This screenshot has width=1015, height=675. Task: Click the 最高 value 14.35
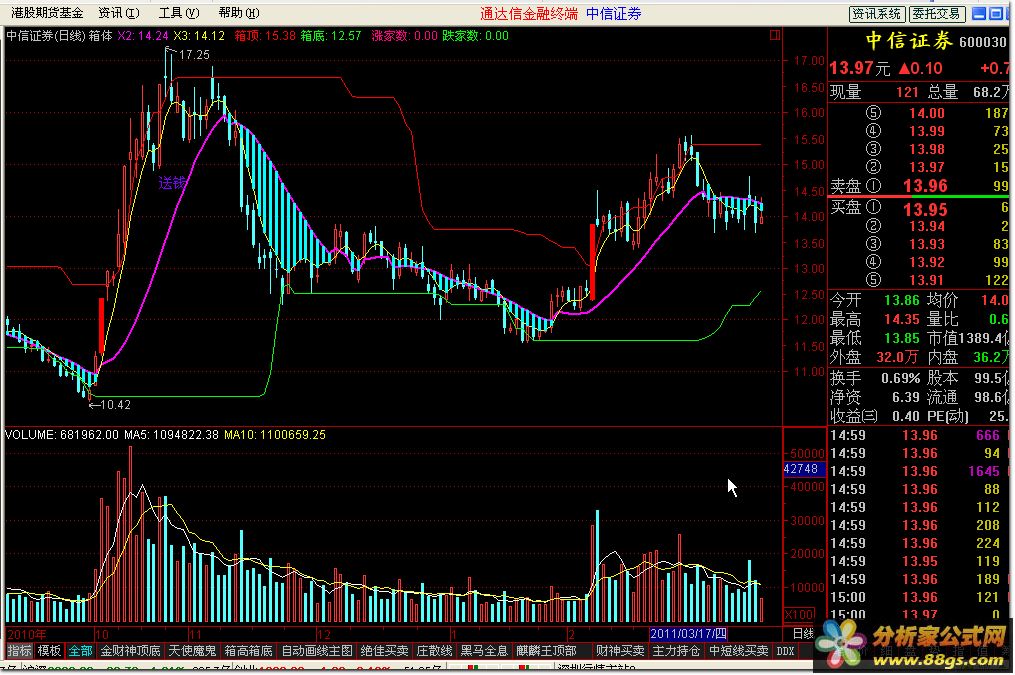coord(902,320)
